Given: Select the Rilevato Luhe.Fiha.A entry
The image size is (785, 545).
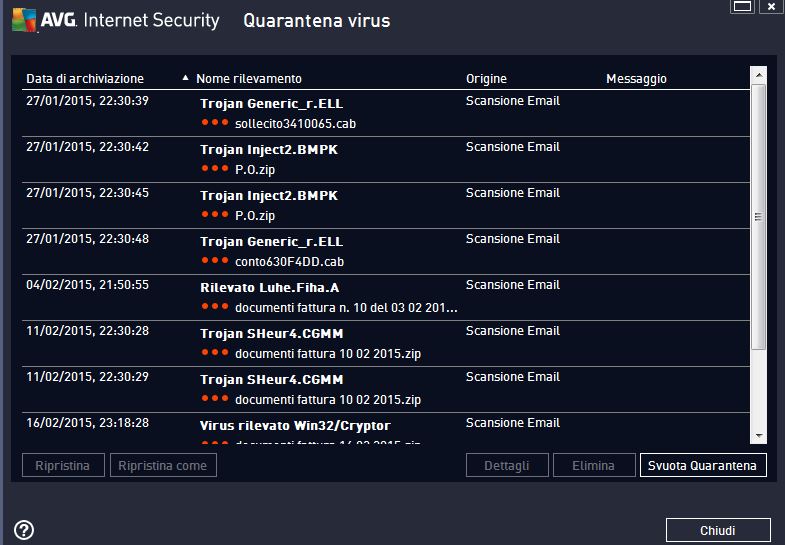Looking at the screenshot, I should [269, 288].
